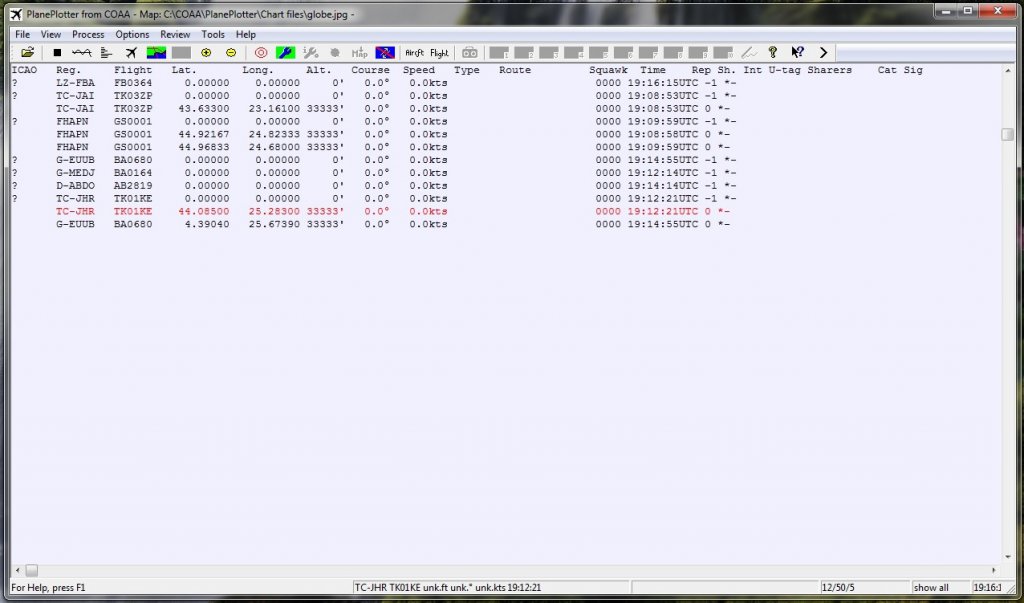
Task: Select quick chart slot 7
Action: click(x=648, y=52)
